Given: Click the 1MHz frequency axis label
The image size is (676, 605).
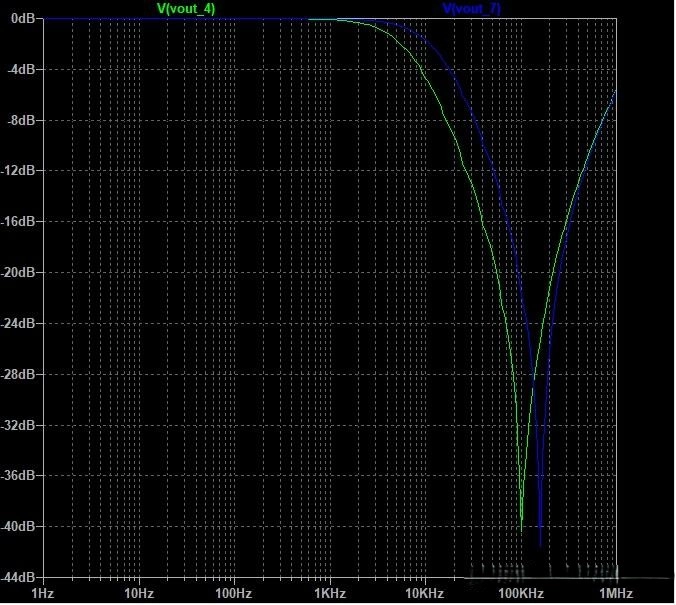Looking at the screenshot, I should pyautogui.click(x=615, y=593).
